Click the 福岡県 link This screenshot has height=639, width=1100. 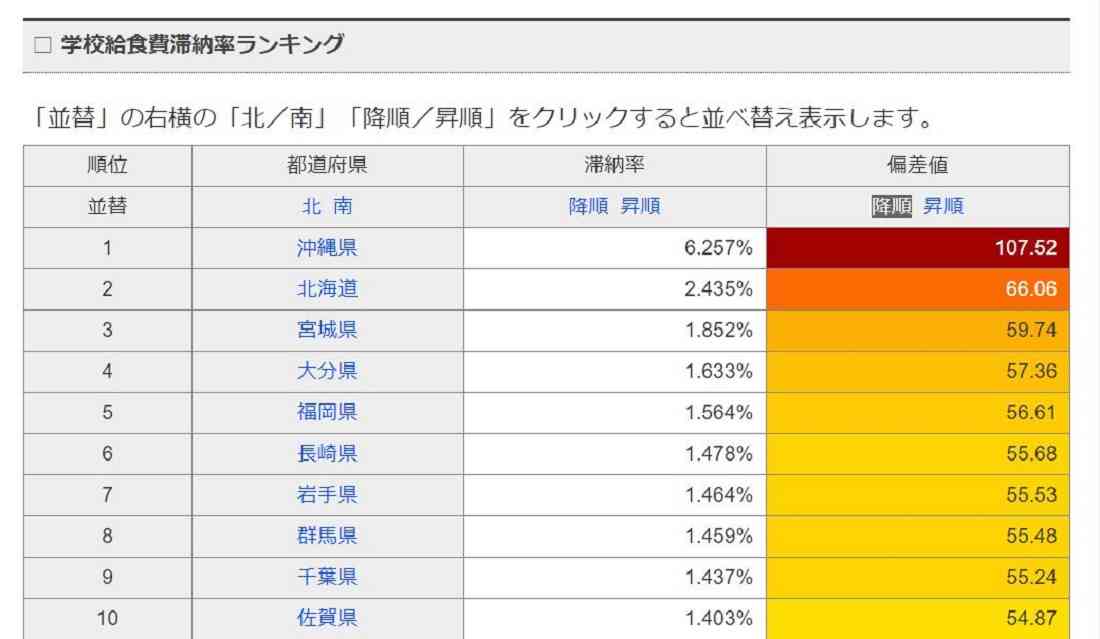[x=327, y=412]
